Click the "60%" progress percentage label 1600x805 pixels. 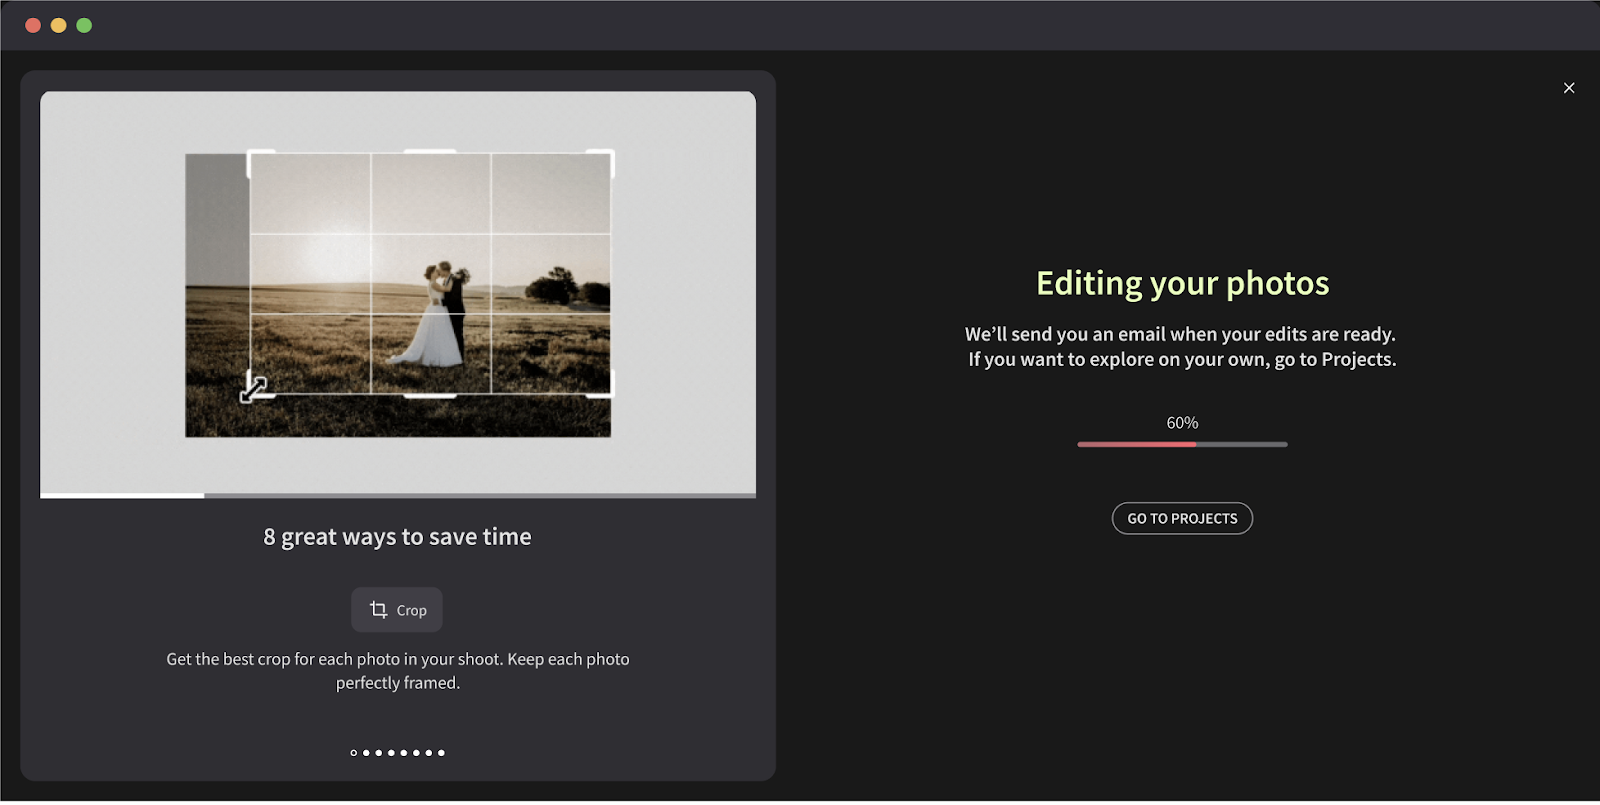1182,423
